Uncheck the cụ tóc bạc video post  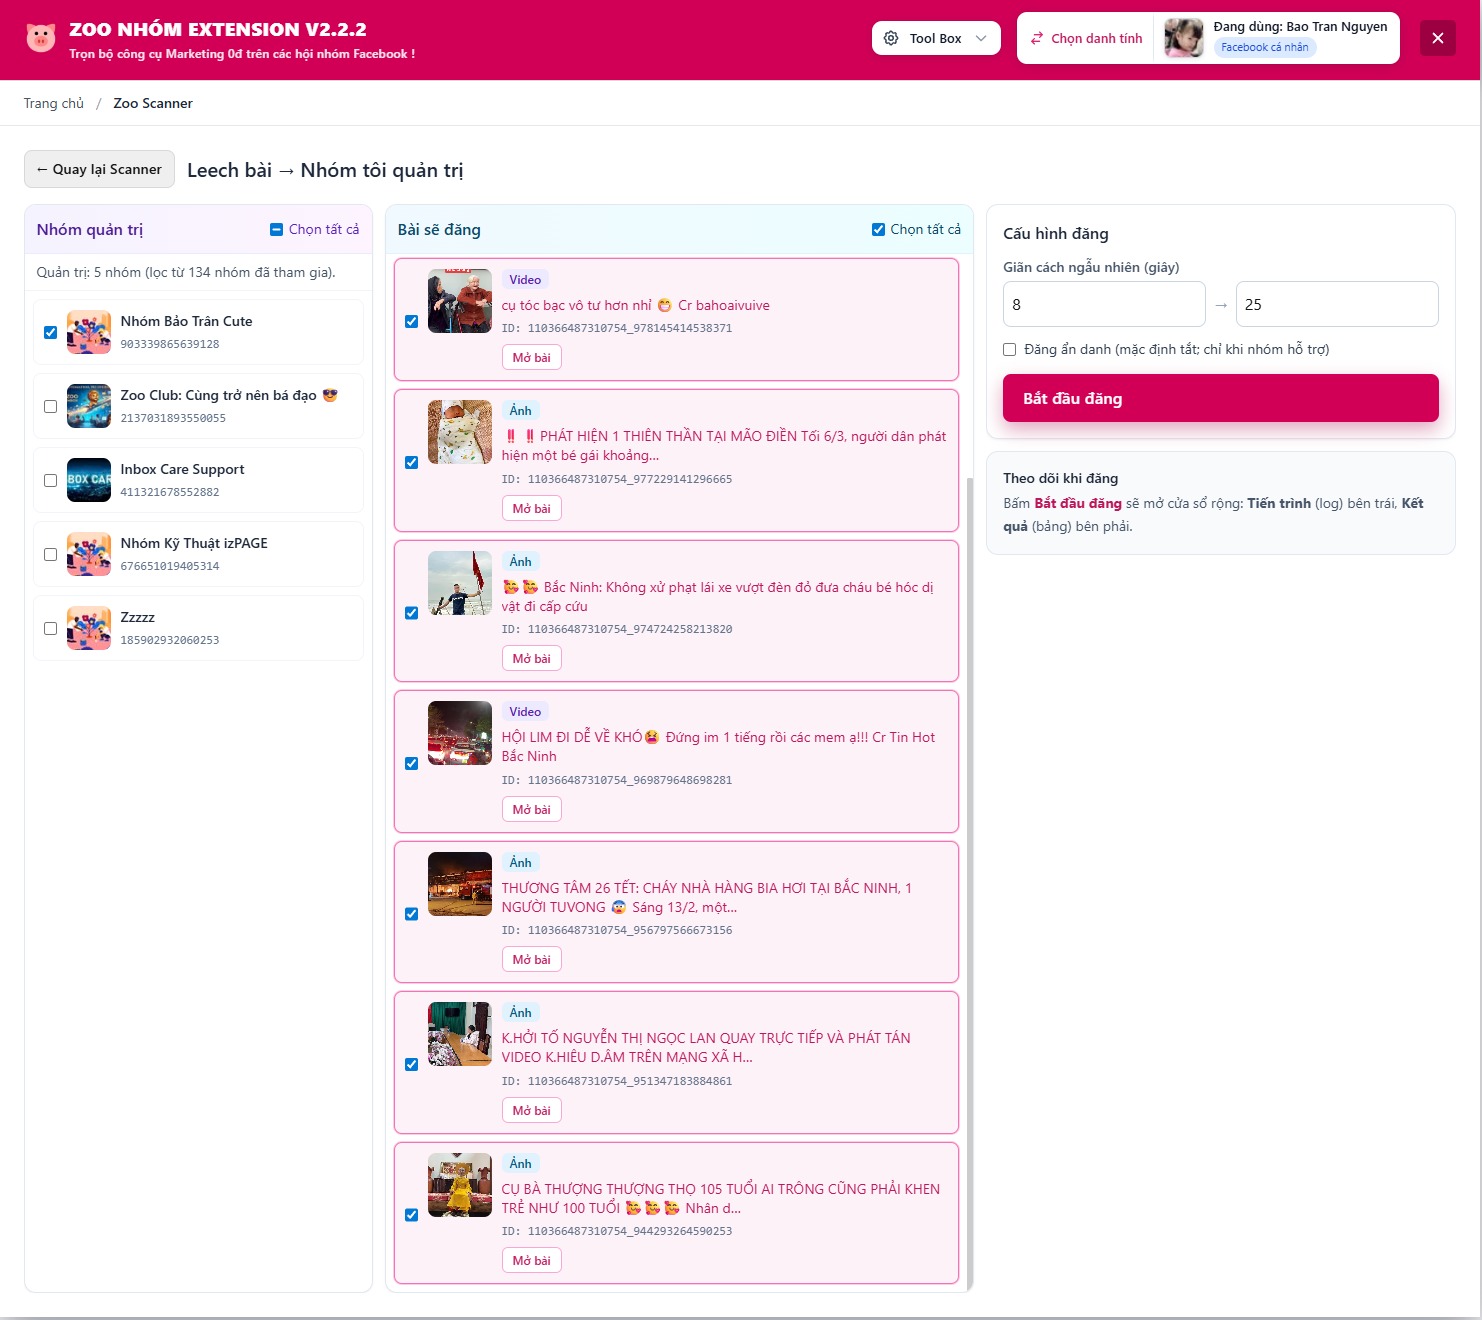click(x=411, y=321)
